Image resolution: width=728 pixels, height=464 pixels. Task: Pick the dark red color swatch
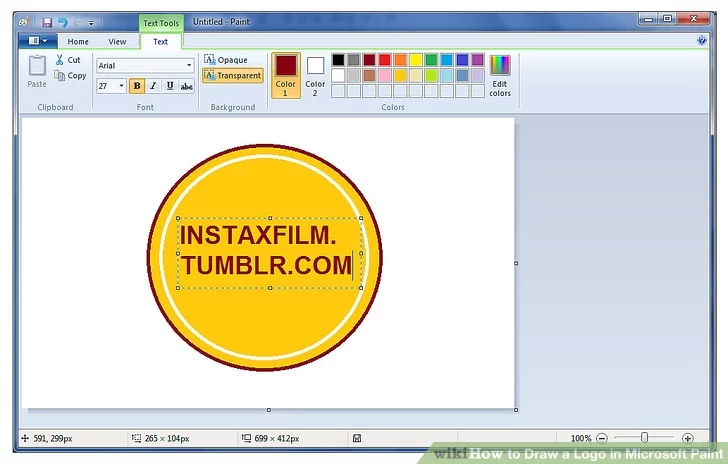pyautogui.click(x=370, y=59)
